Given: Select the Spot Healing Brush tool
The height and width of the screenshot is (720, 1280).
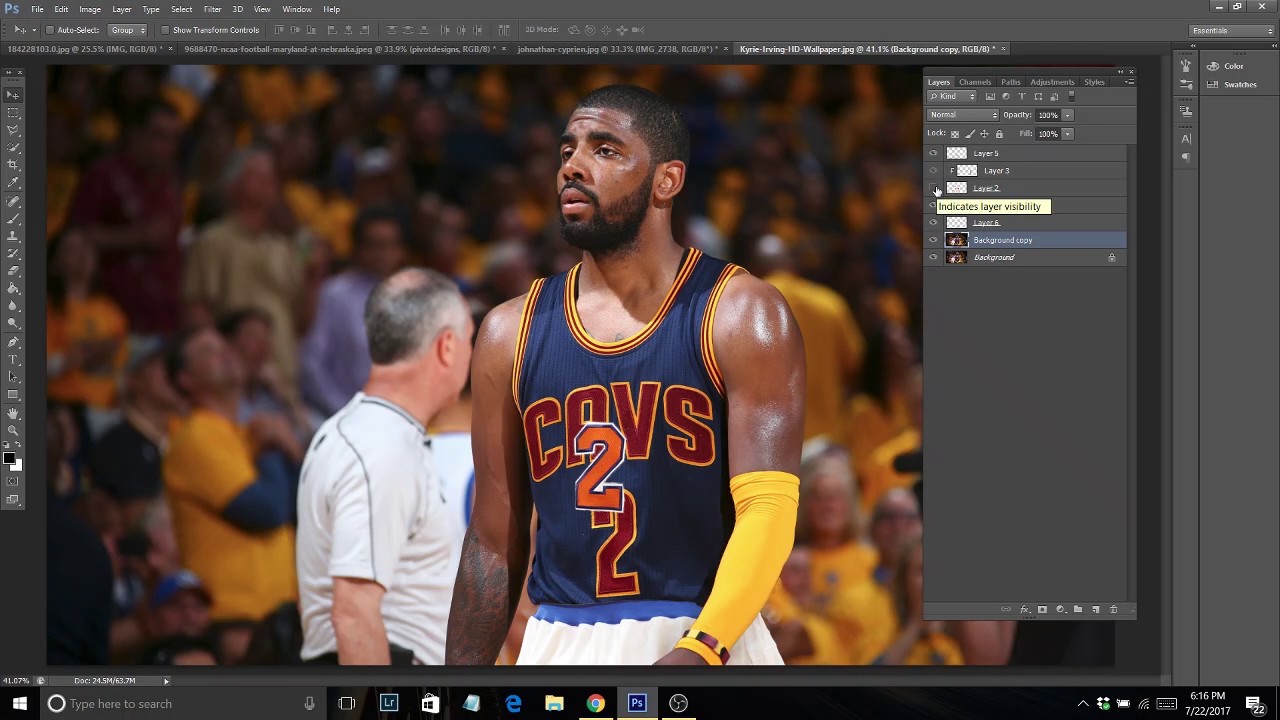Looking at the screenshot, I should [x=13, y=201].
